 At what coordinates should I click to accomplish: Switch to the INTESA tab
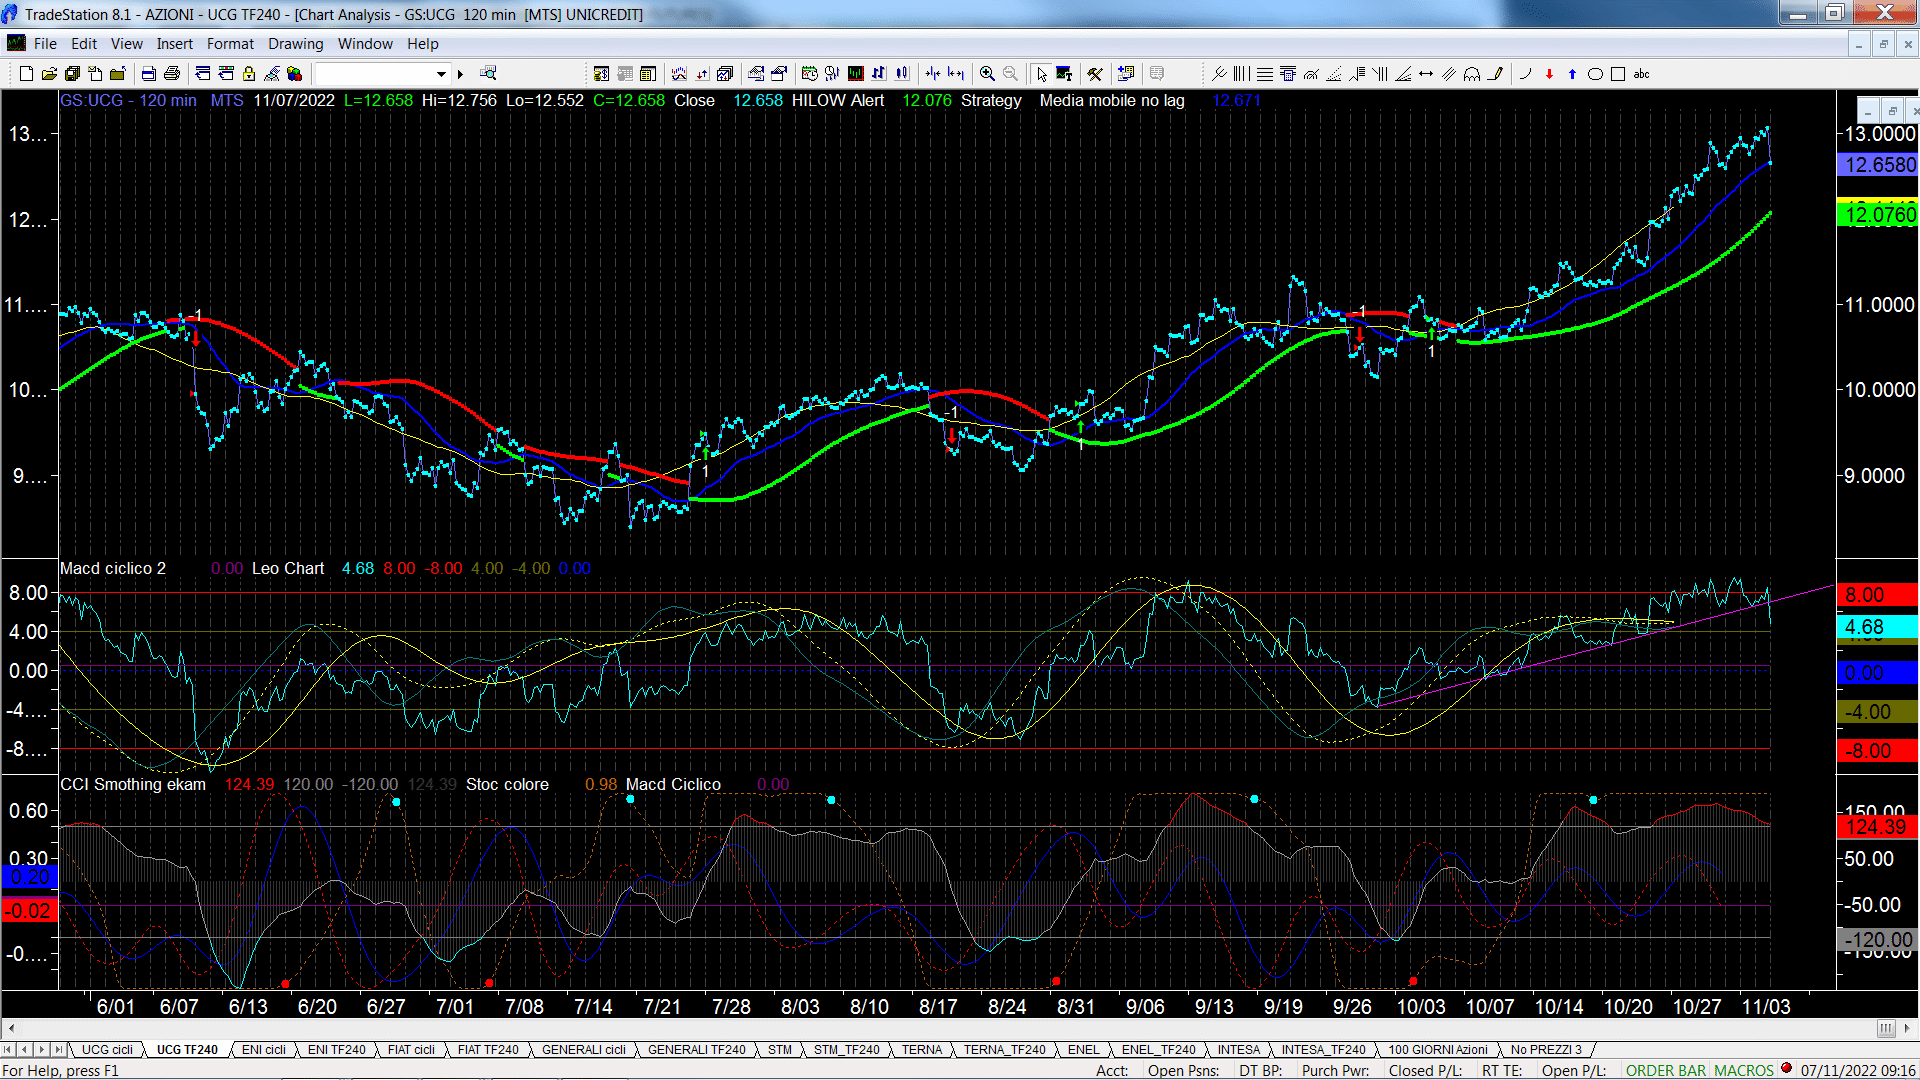[x=1238, y=1050]
